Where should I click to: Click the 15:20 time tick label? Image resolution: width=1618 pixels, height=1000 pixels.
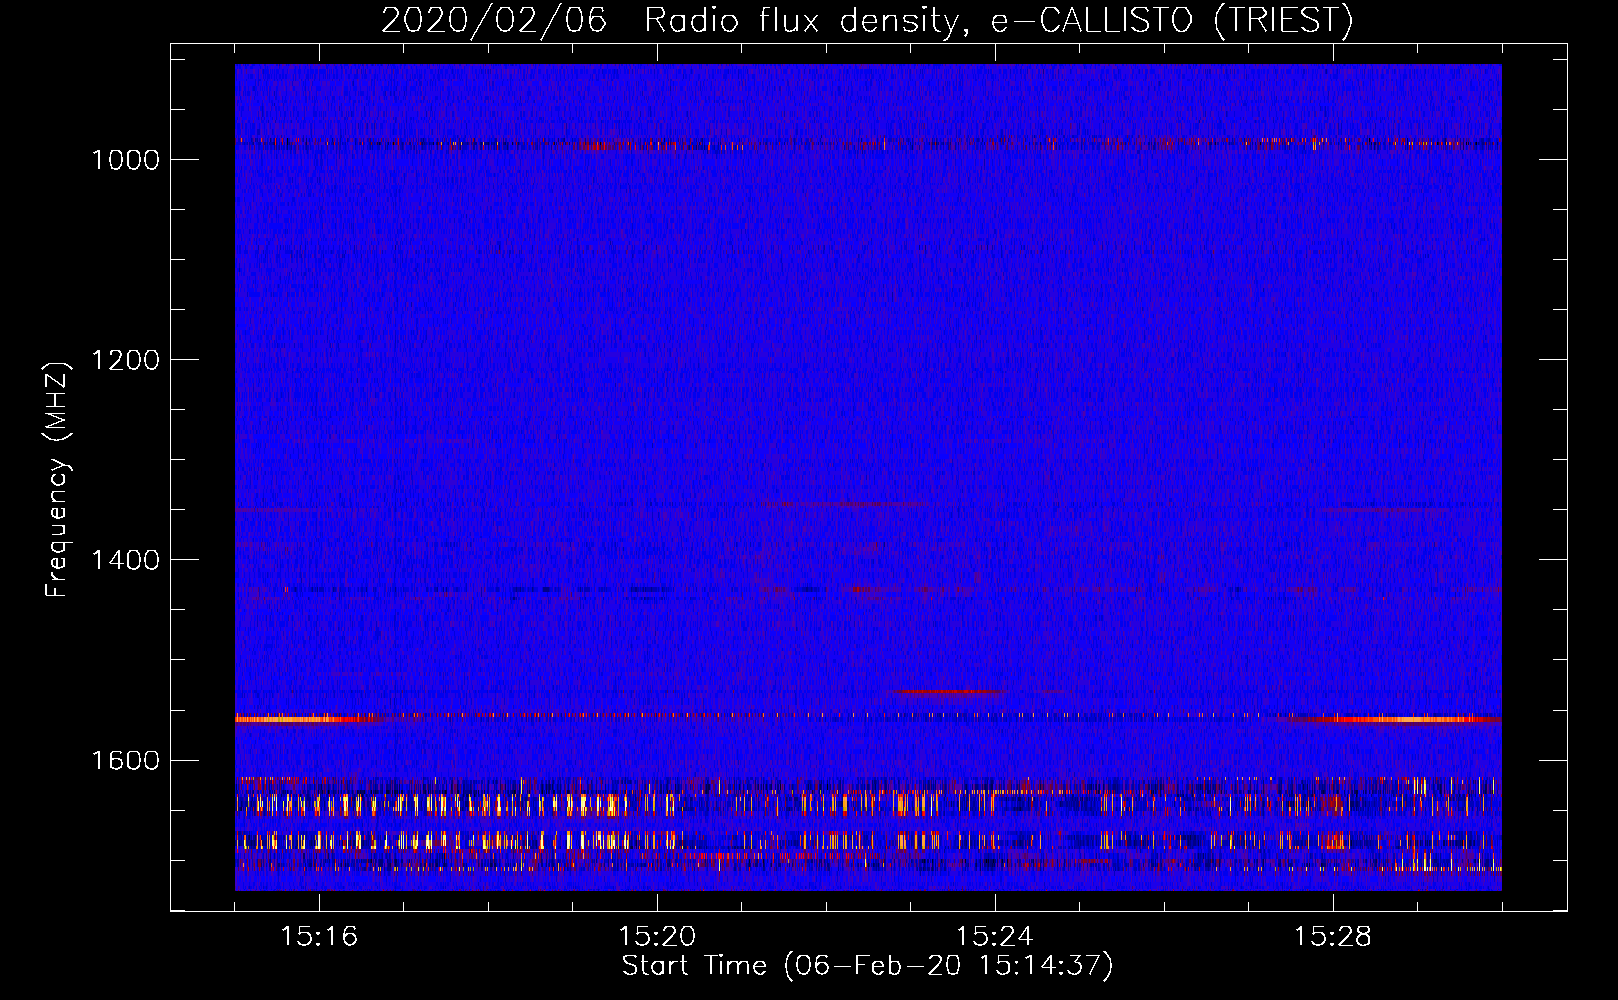pyautogui.click(x=657, y=937)
